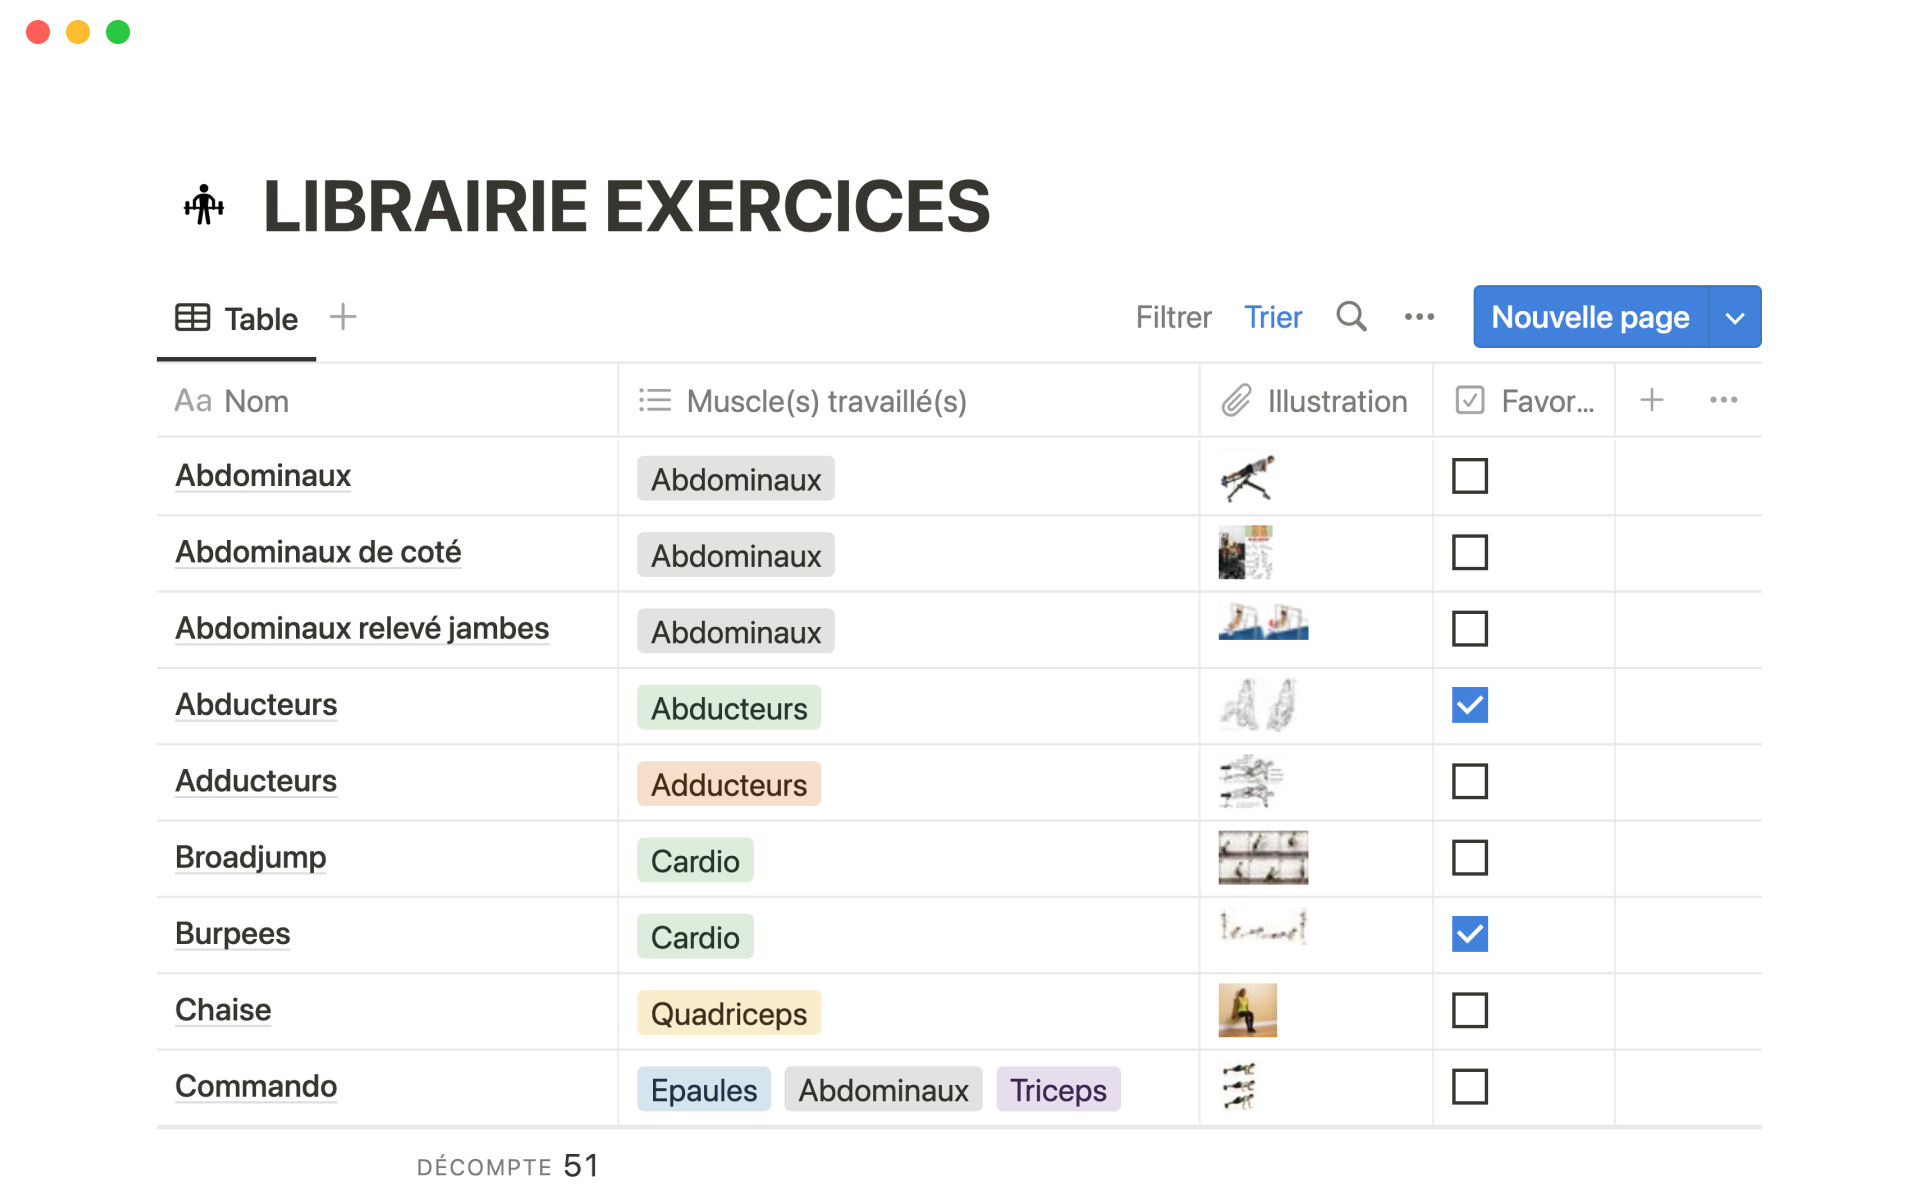
Task: Click the weightlifter page icon
Action: [x=204, y=205]
